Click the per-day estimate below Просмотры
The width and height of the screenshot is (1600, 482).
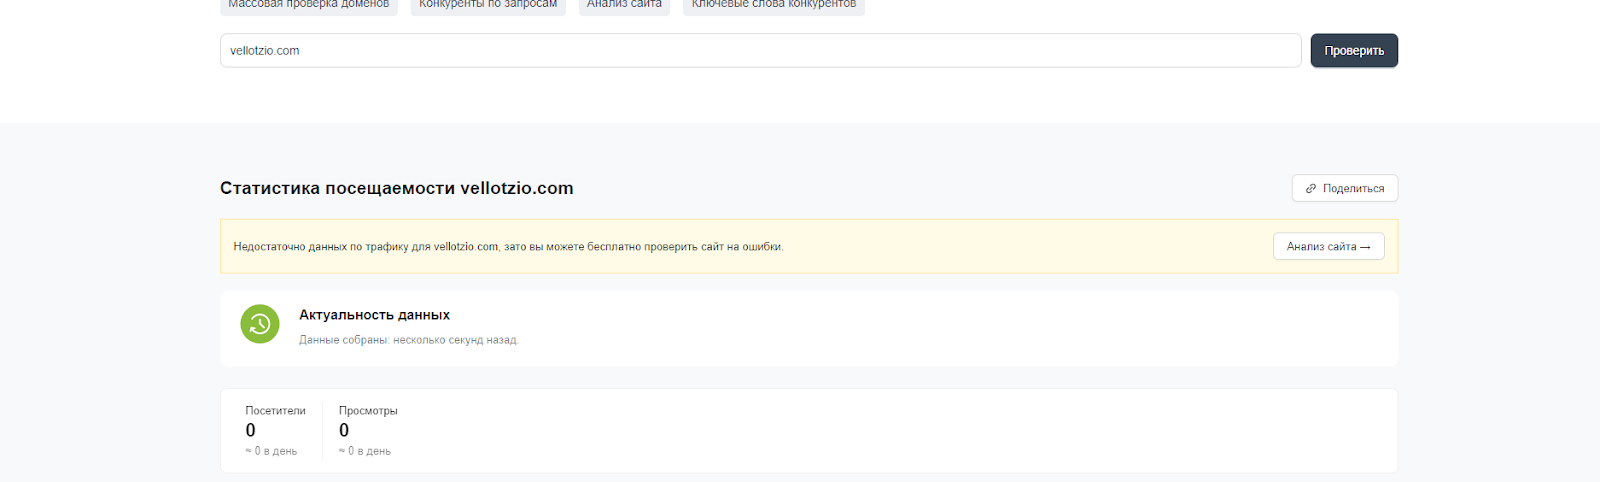coord(365,451)
